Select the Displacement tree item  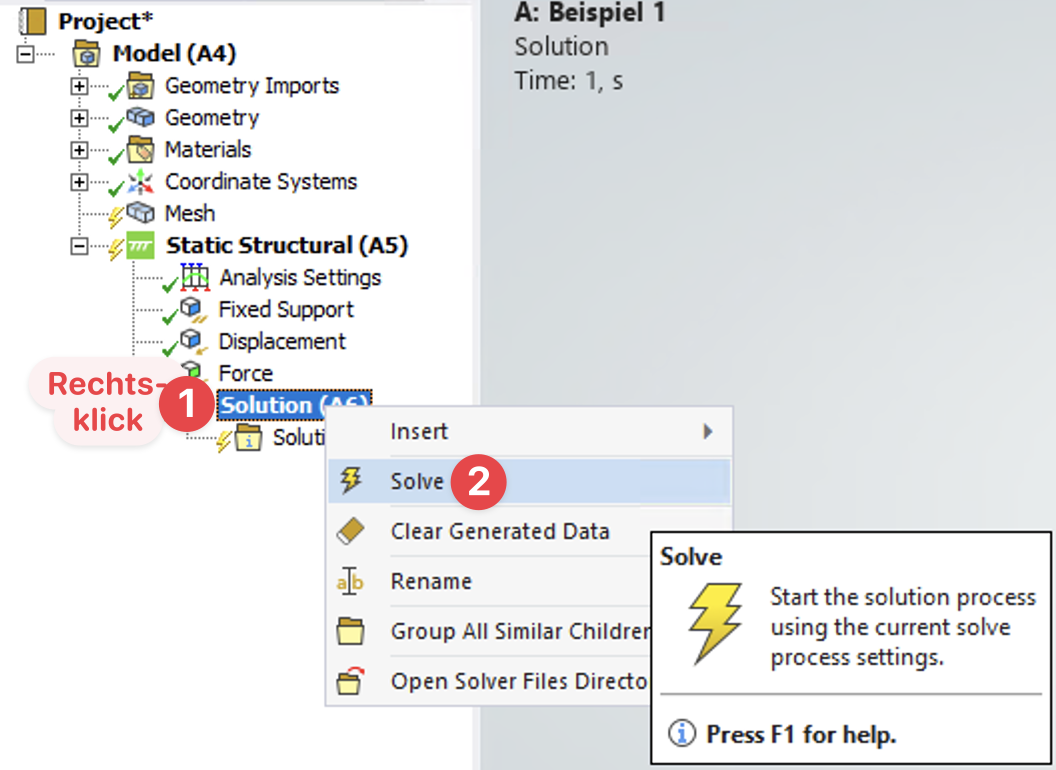click(282, 341)
